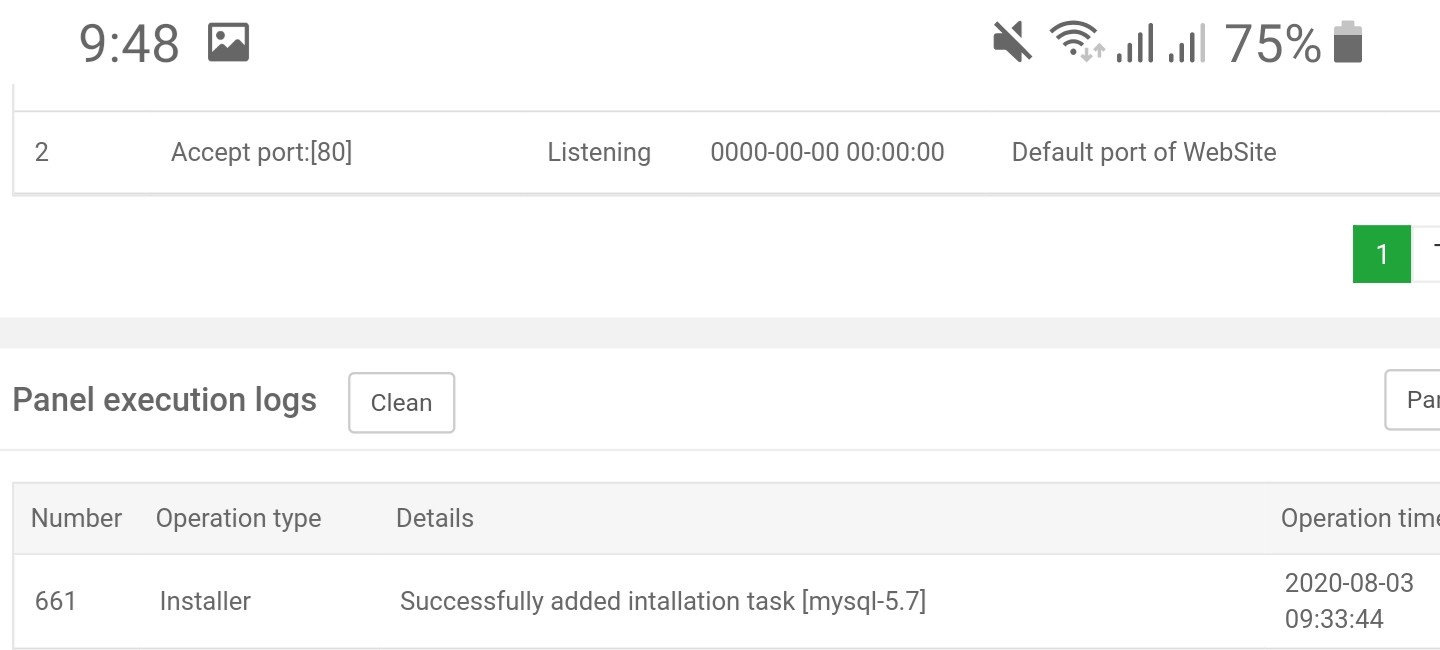Tap the 9:48 clock
1440x650 pixels.
(129, 44)
